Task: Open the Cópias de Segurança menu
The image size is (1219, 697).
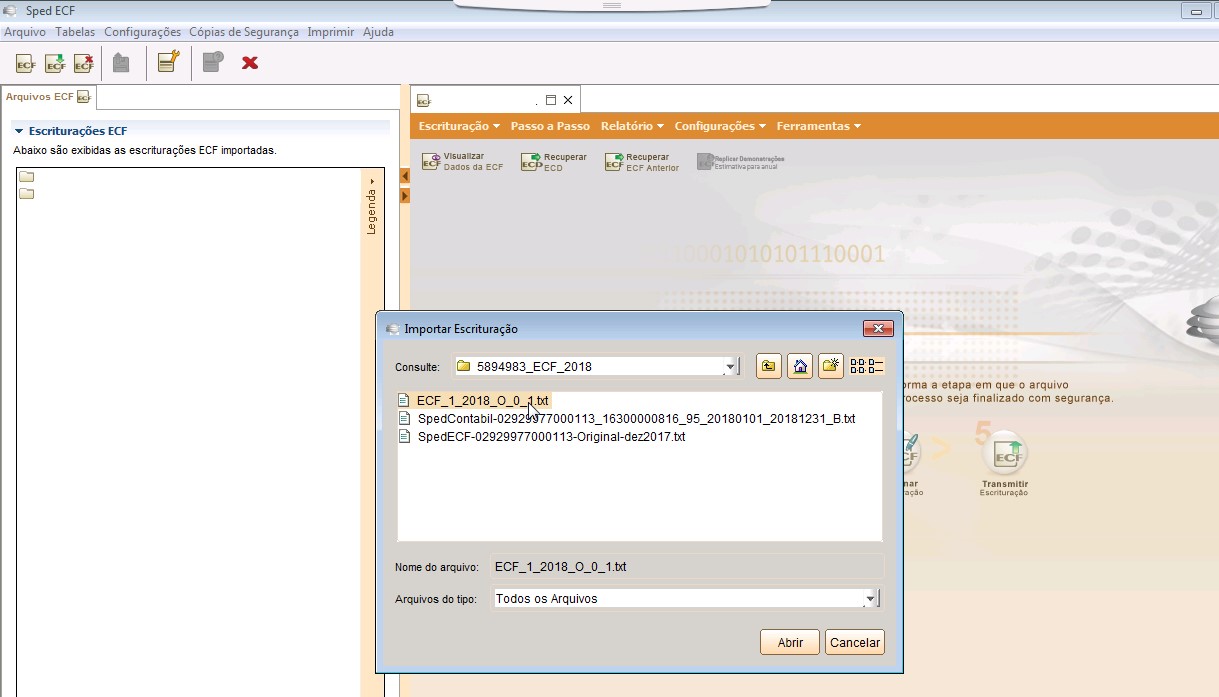Action: 244,32
